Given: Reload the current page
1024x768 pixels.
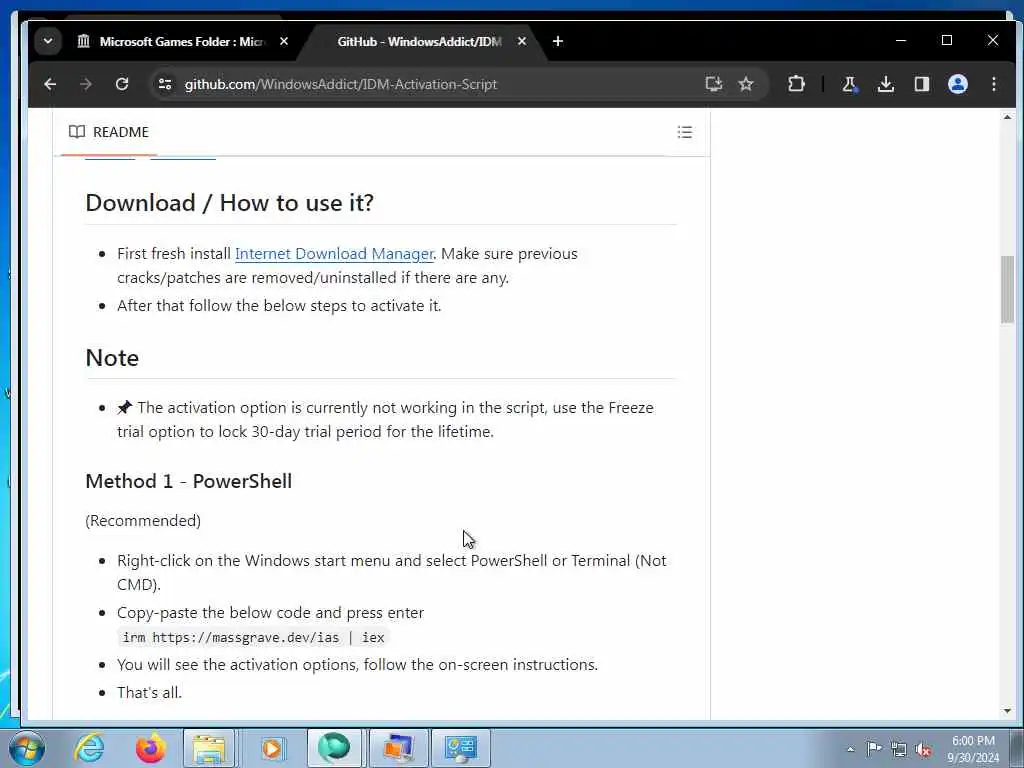Looking at the screenshot, I should pyautogui.click(x=121, y=84).
